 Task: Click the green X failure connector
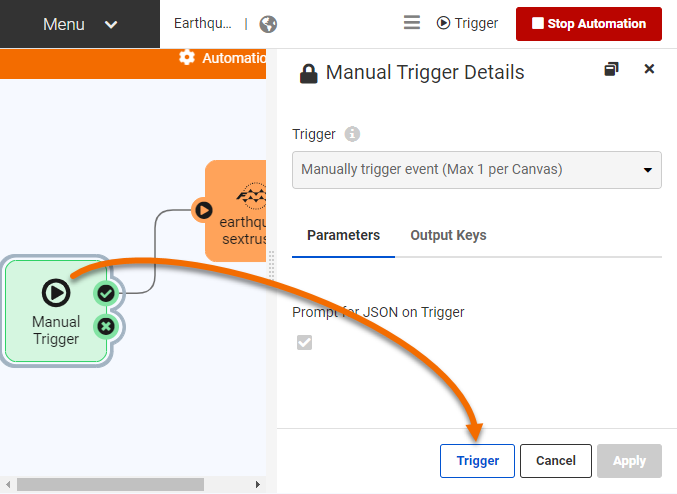tap(106, 326)
